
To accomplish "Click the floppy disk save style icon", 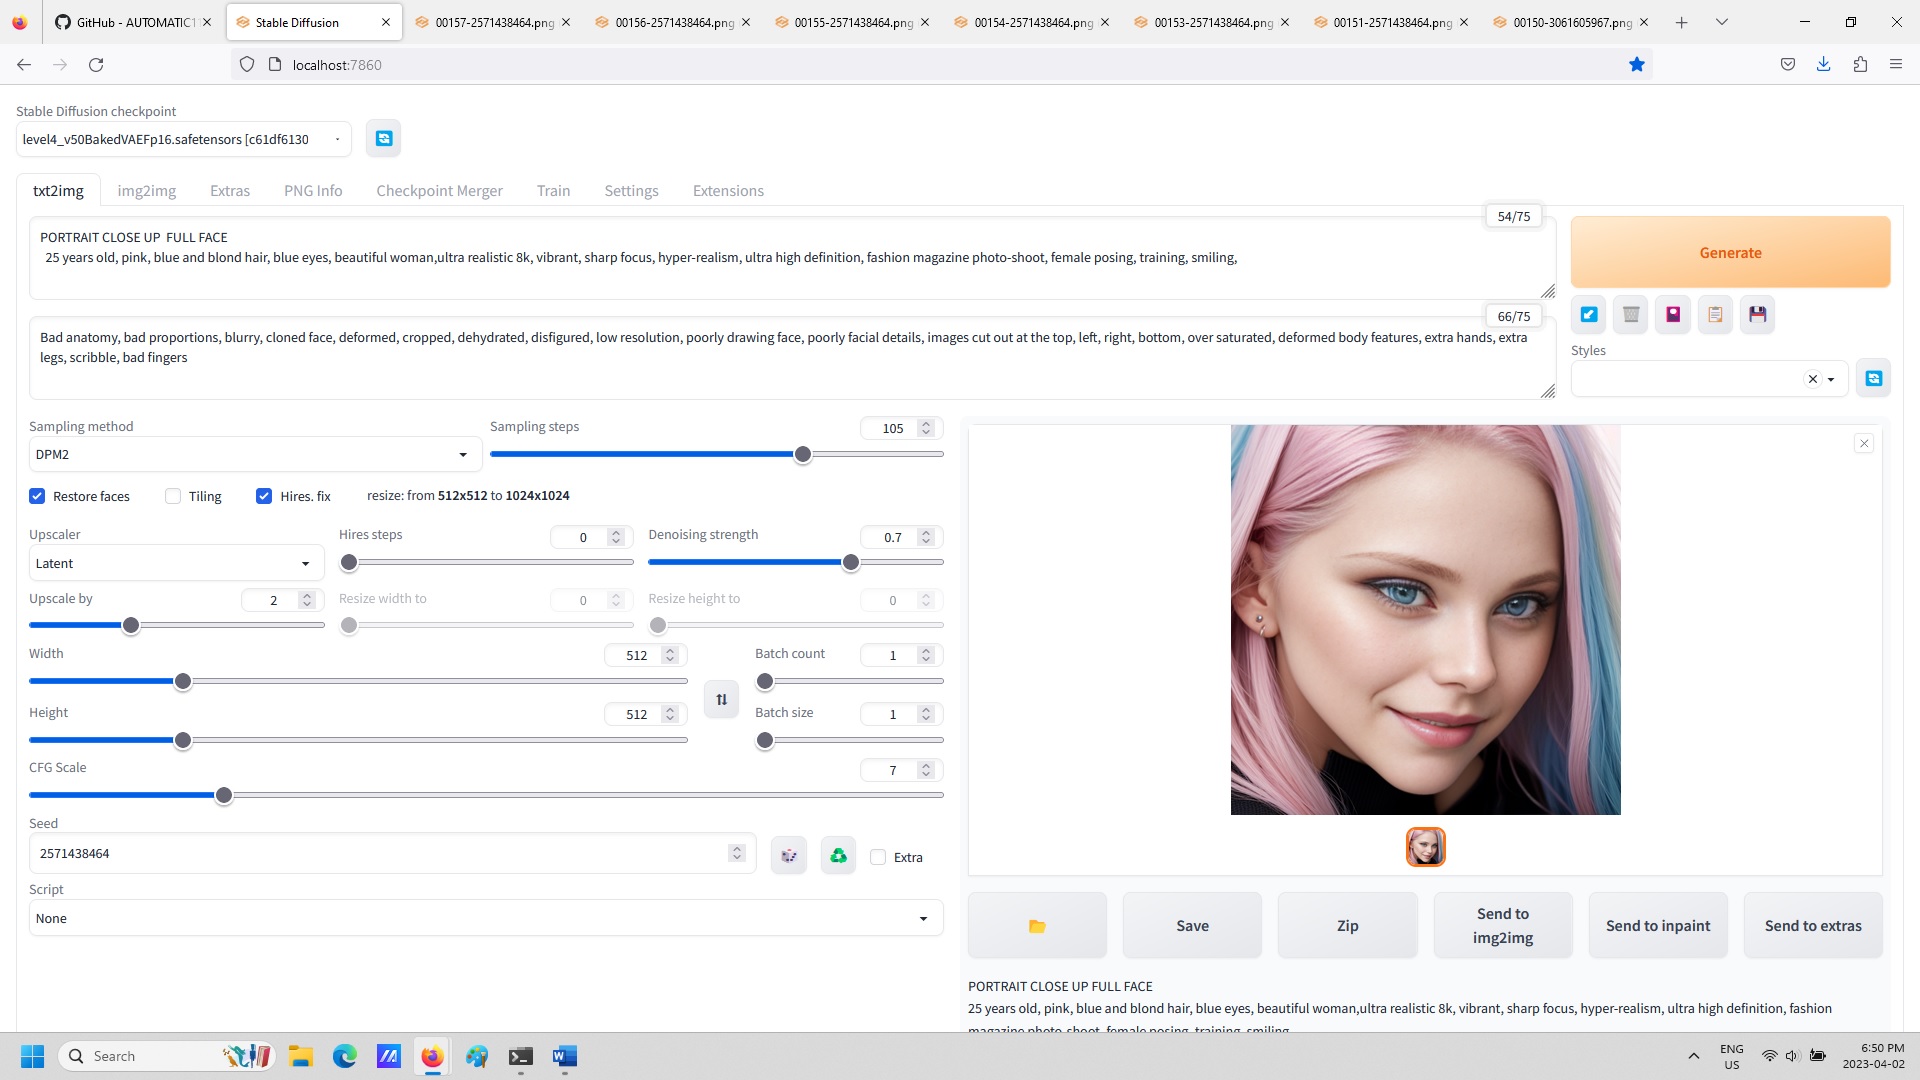I will click(1757, 315).
